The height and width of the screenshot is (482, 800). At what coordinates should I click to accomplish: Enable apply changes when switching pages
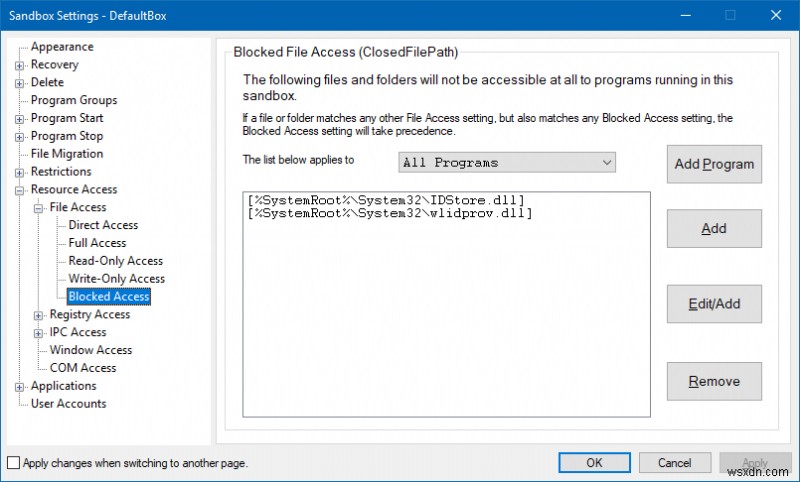(13, 463)
